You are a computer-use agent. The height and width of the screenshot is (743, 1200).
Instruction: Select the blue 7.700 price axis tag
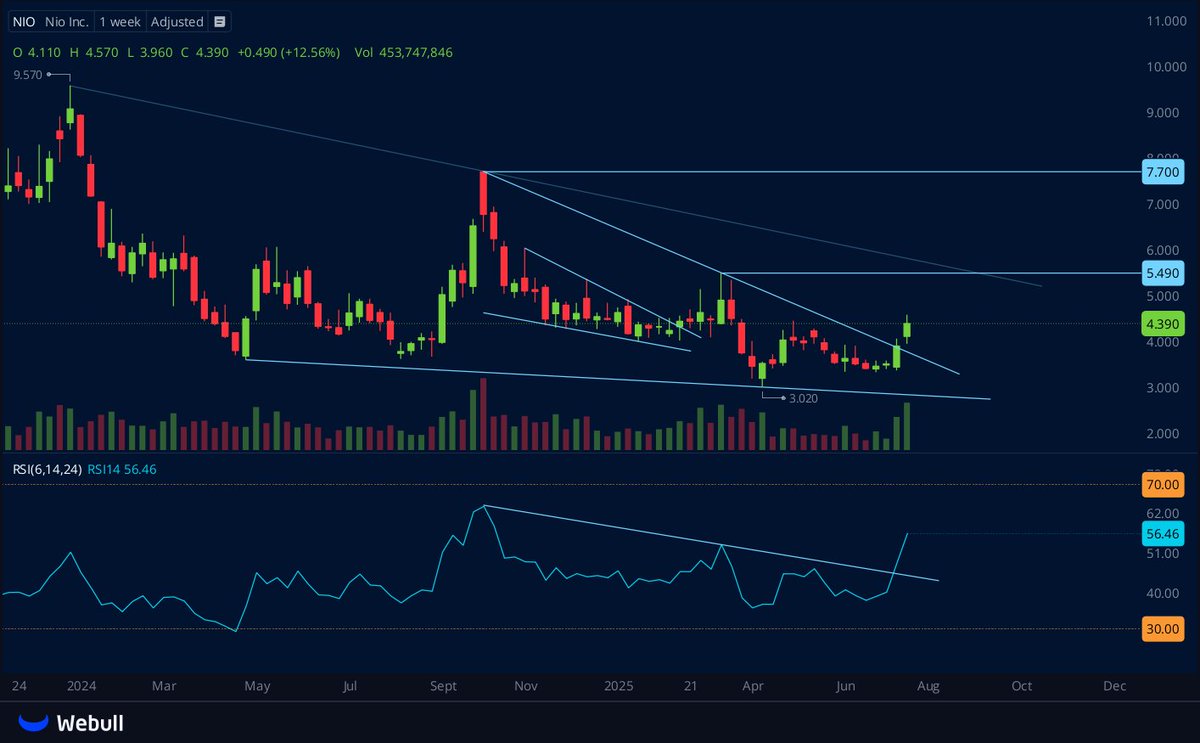(1163, 172)
